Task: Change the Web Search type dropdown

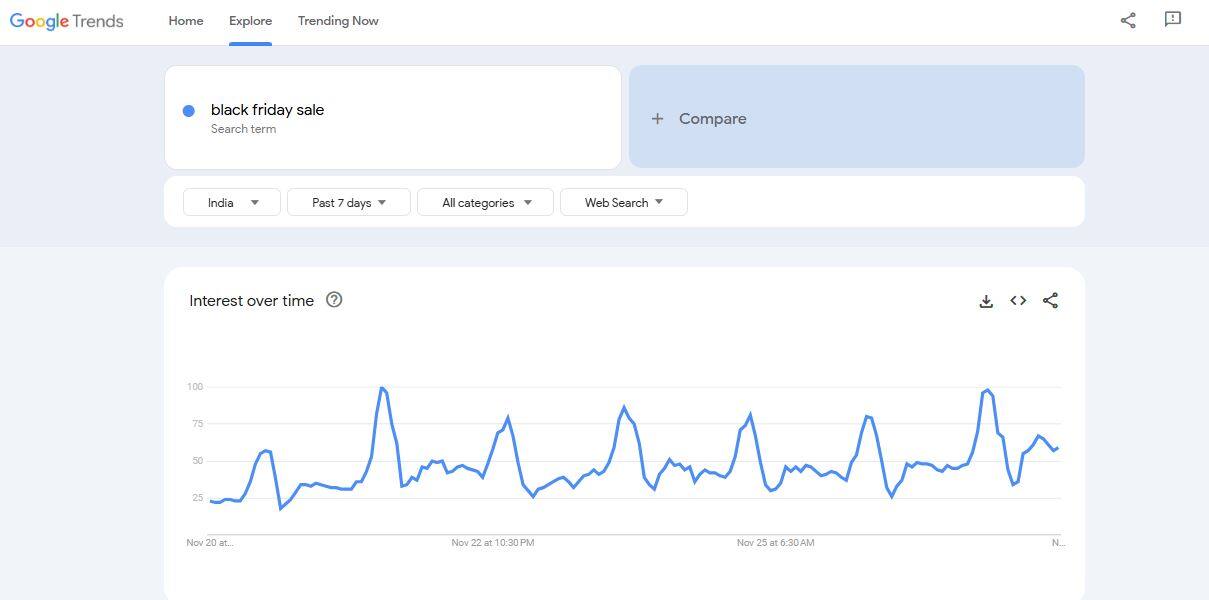Action: [x=623, y=202]
